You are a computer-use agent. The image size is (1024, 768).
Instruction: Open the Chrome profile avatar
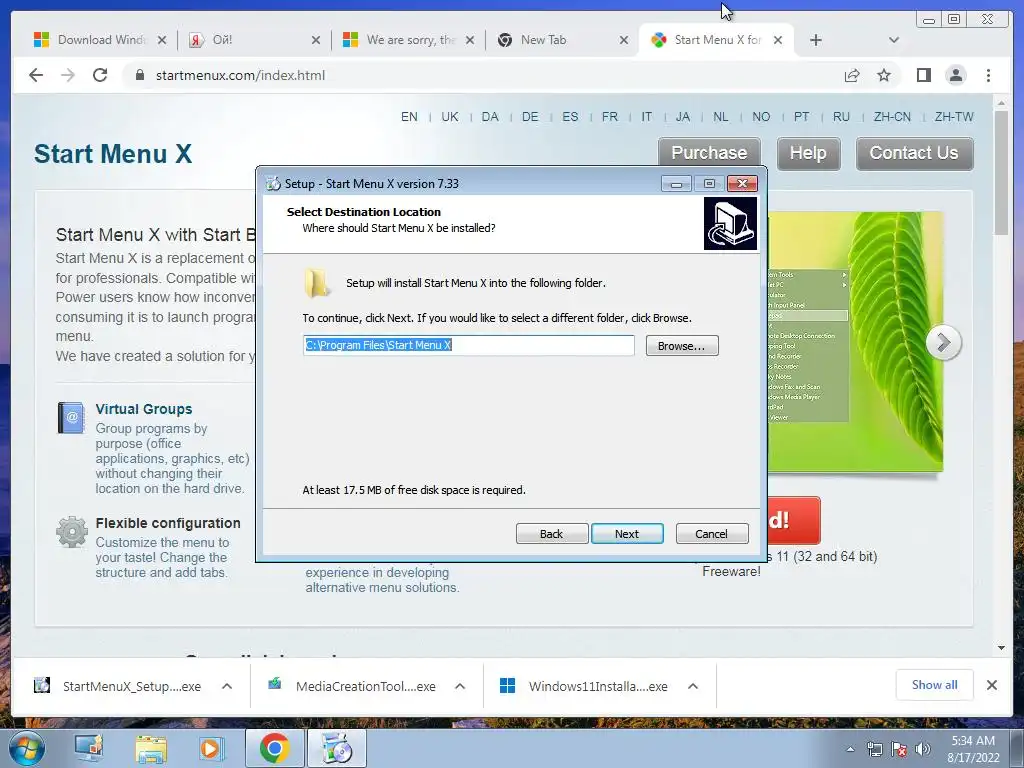pos(955,75)
